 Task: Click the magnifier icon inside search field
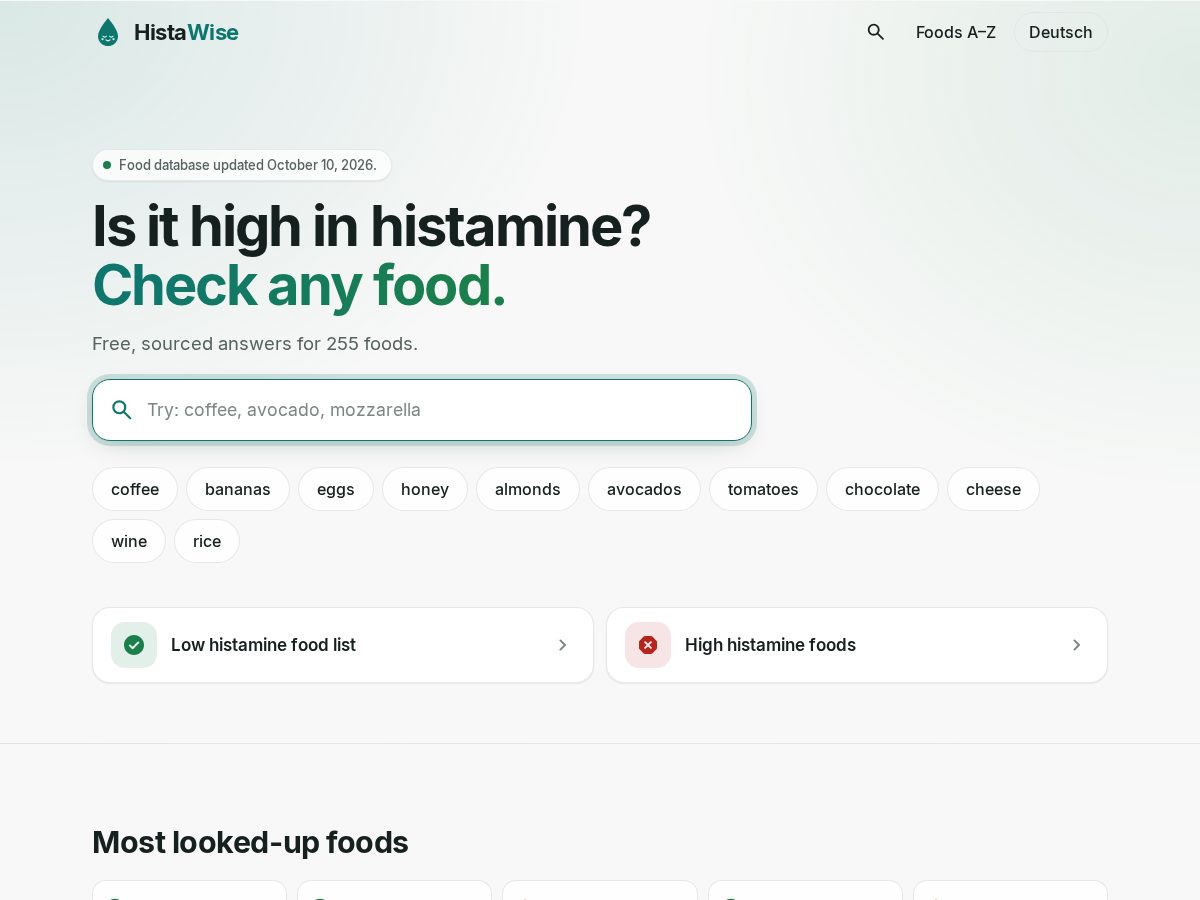(122, 410)
